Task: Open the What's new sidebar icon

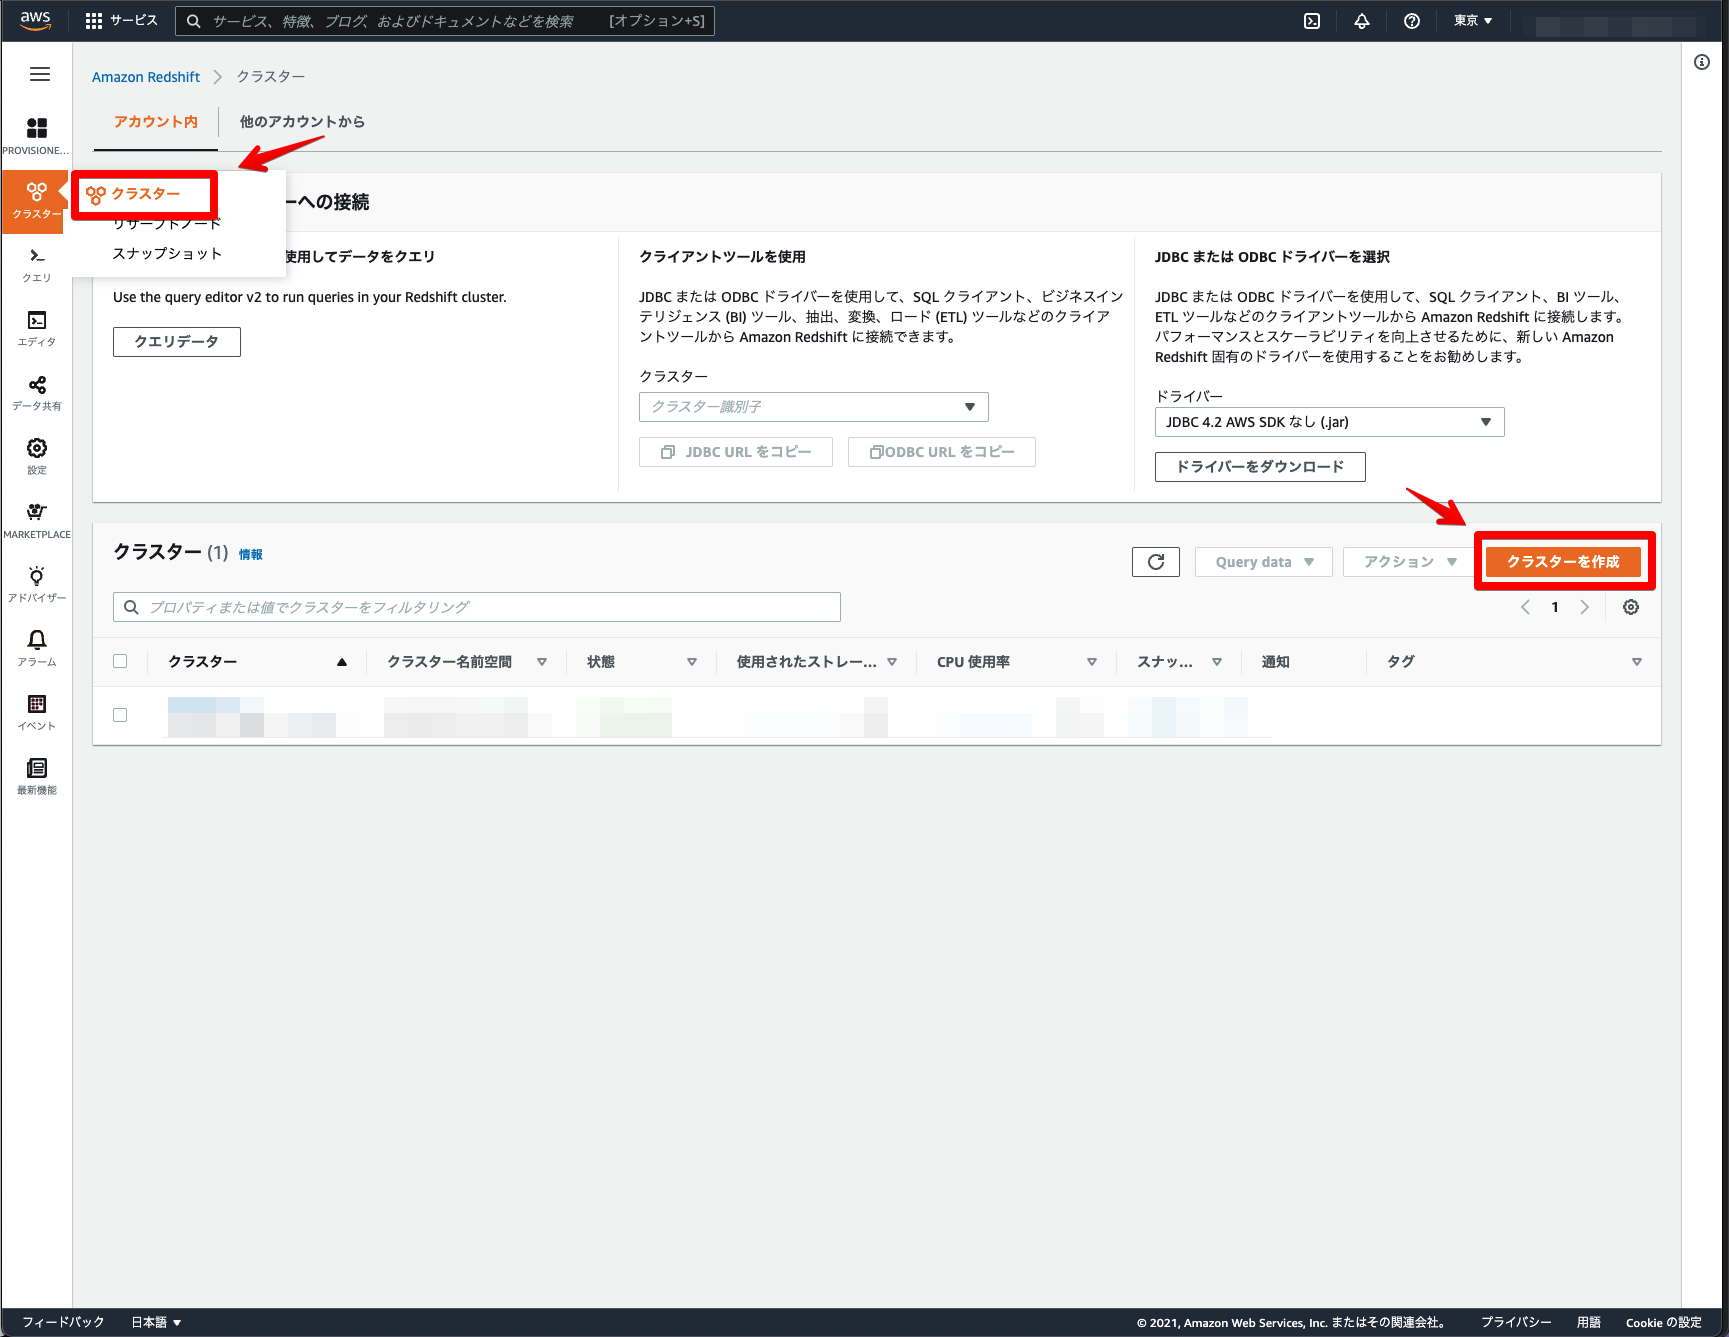Action: click(37, 777)
